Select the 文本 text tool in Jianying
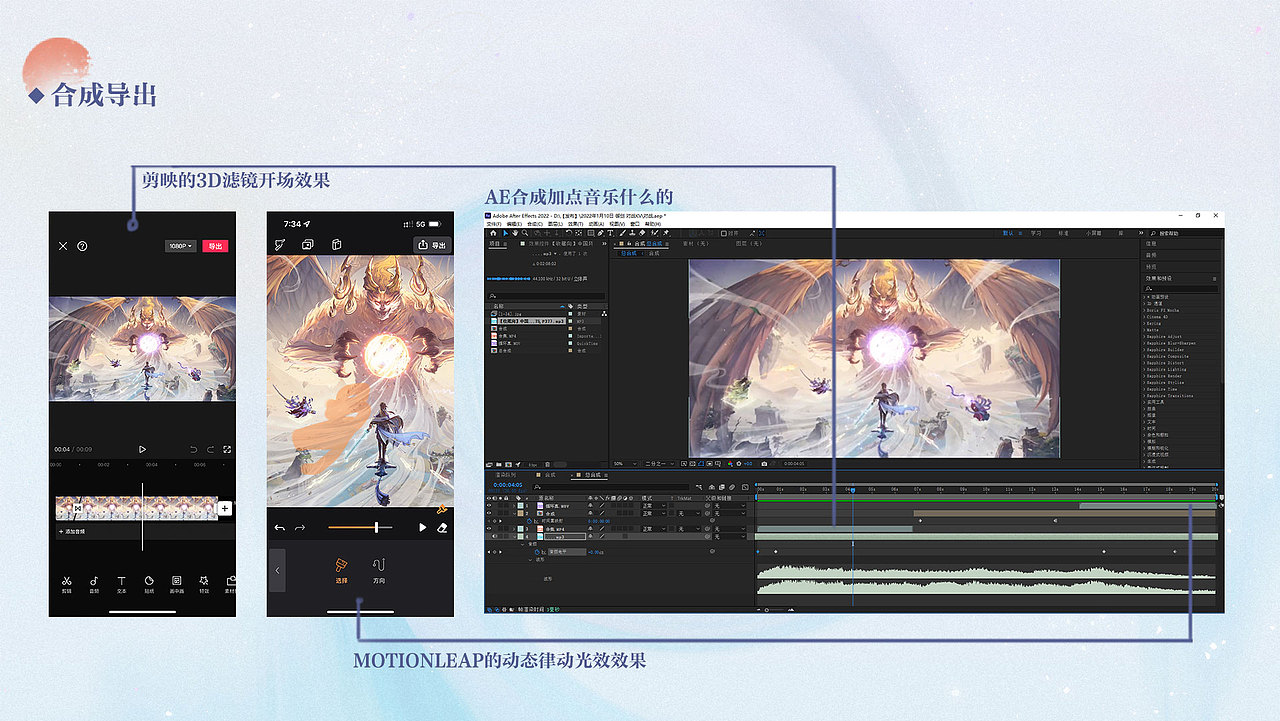Viewport: 1280px width, 721px height. point(121,583)
